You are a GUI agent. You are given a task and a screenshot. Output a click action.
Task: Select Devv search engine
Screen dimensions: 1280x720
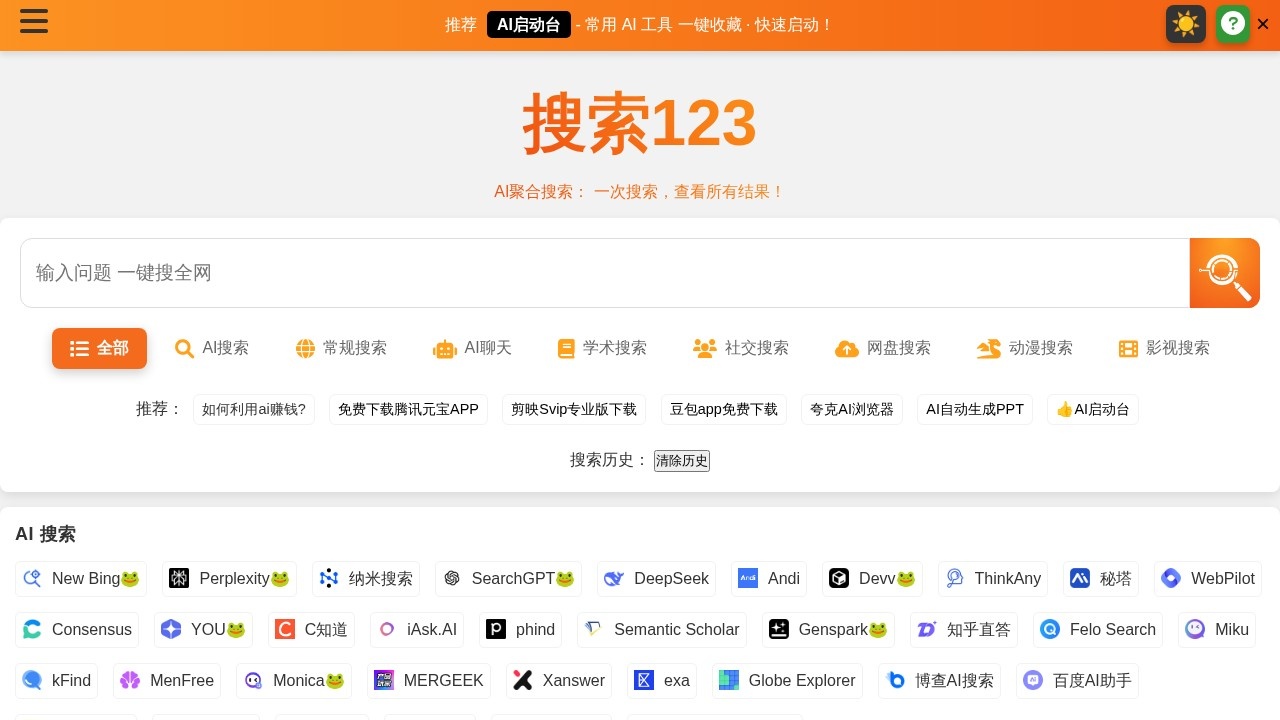872,578
